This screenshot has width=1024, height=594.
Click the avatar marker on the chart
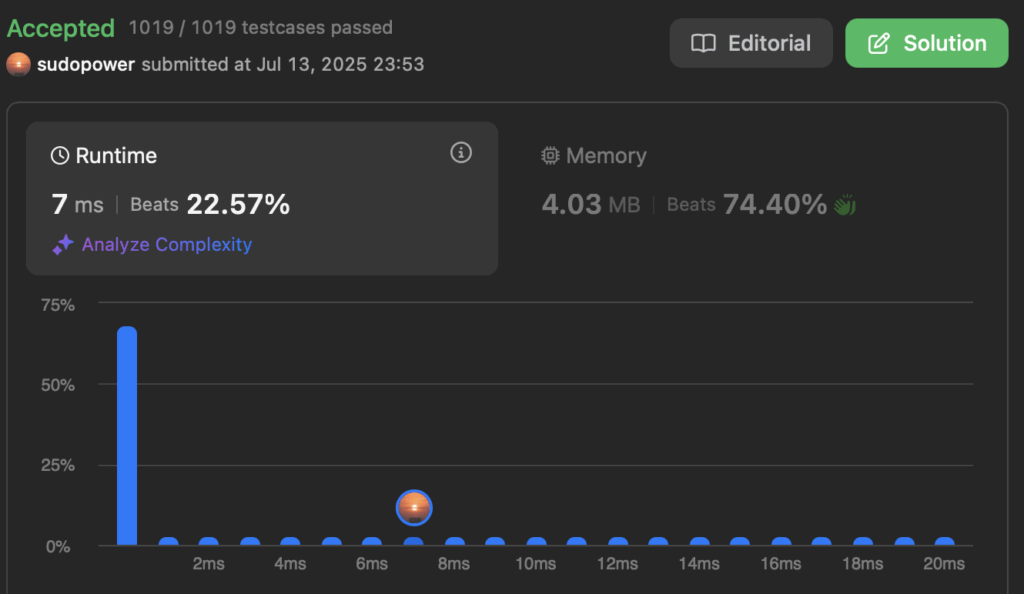(x=414, y=508)
